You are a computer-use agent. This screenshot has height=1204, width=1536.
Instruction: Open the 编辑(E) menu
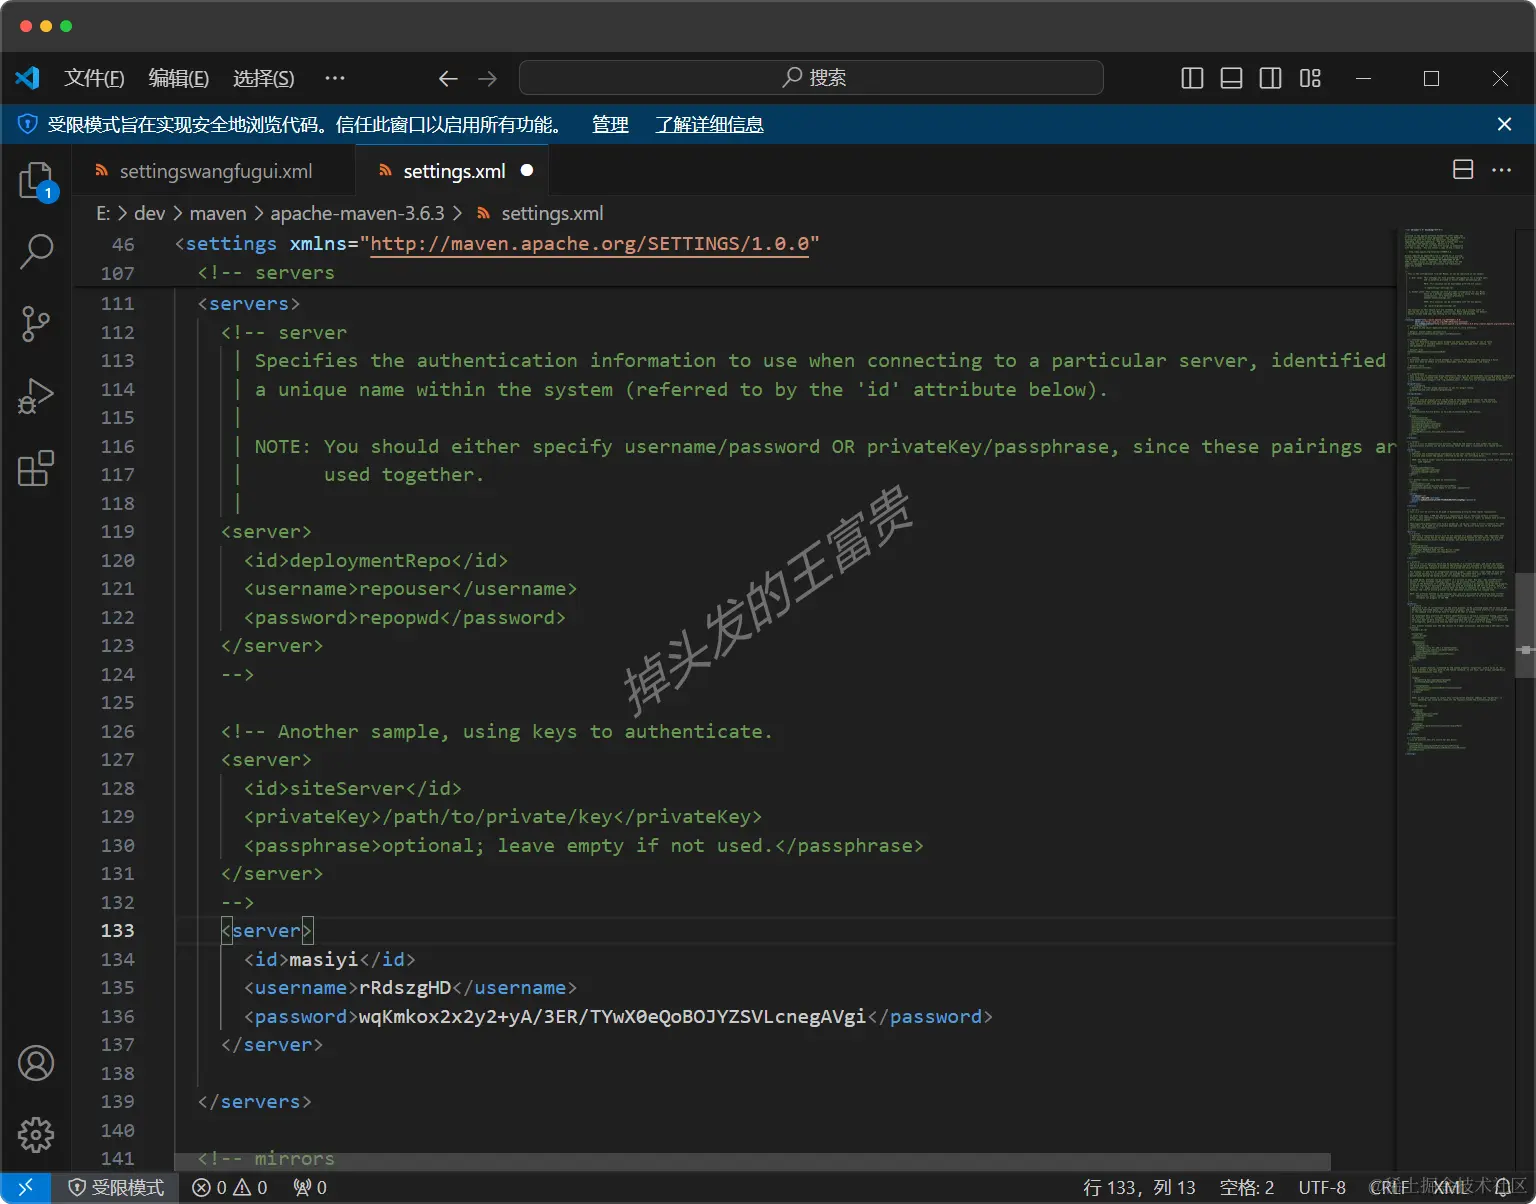pyautogui.click(x=178, y=78)
